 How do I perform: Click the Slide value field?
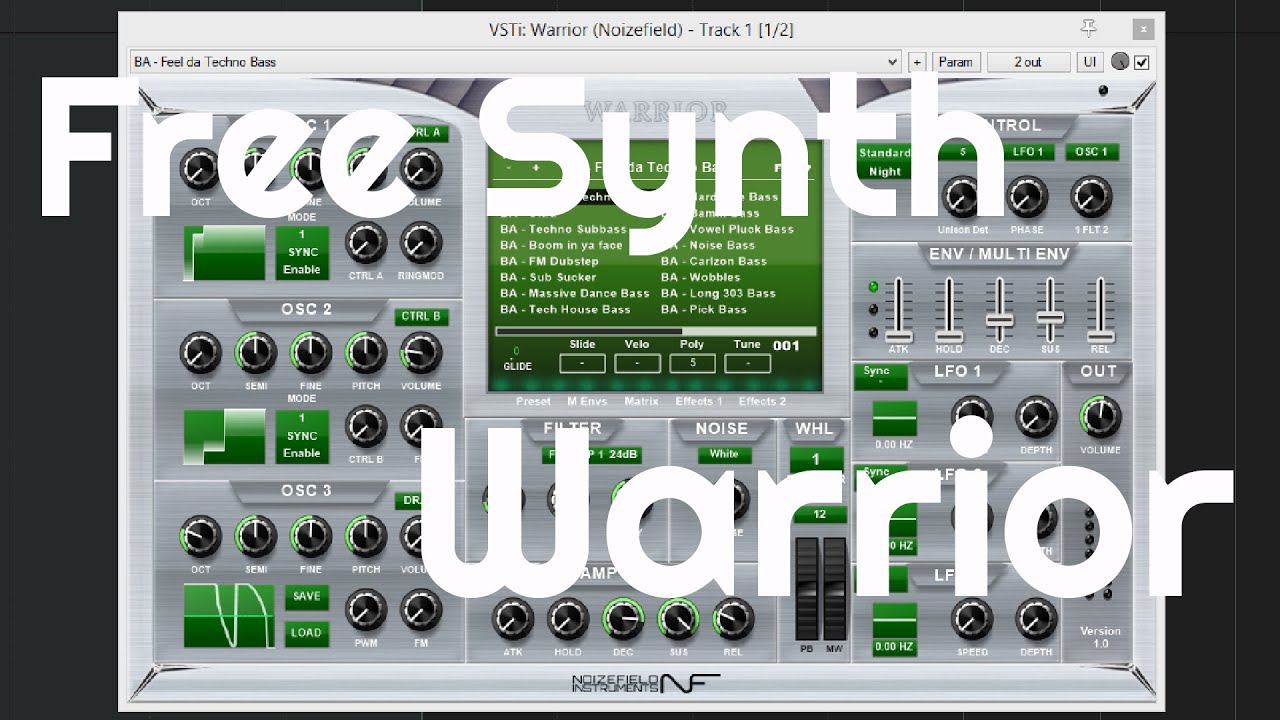[583, 363]
